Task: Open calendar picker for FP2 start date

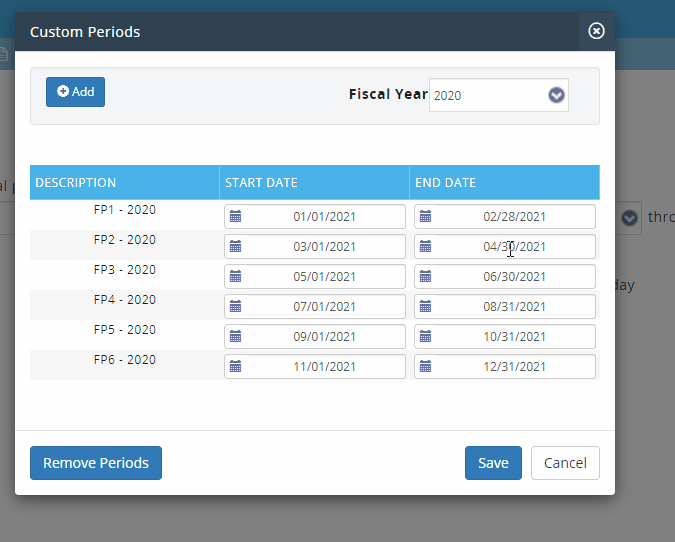Action: (234, 247)
